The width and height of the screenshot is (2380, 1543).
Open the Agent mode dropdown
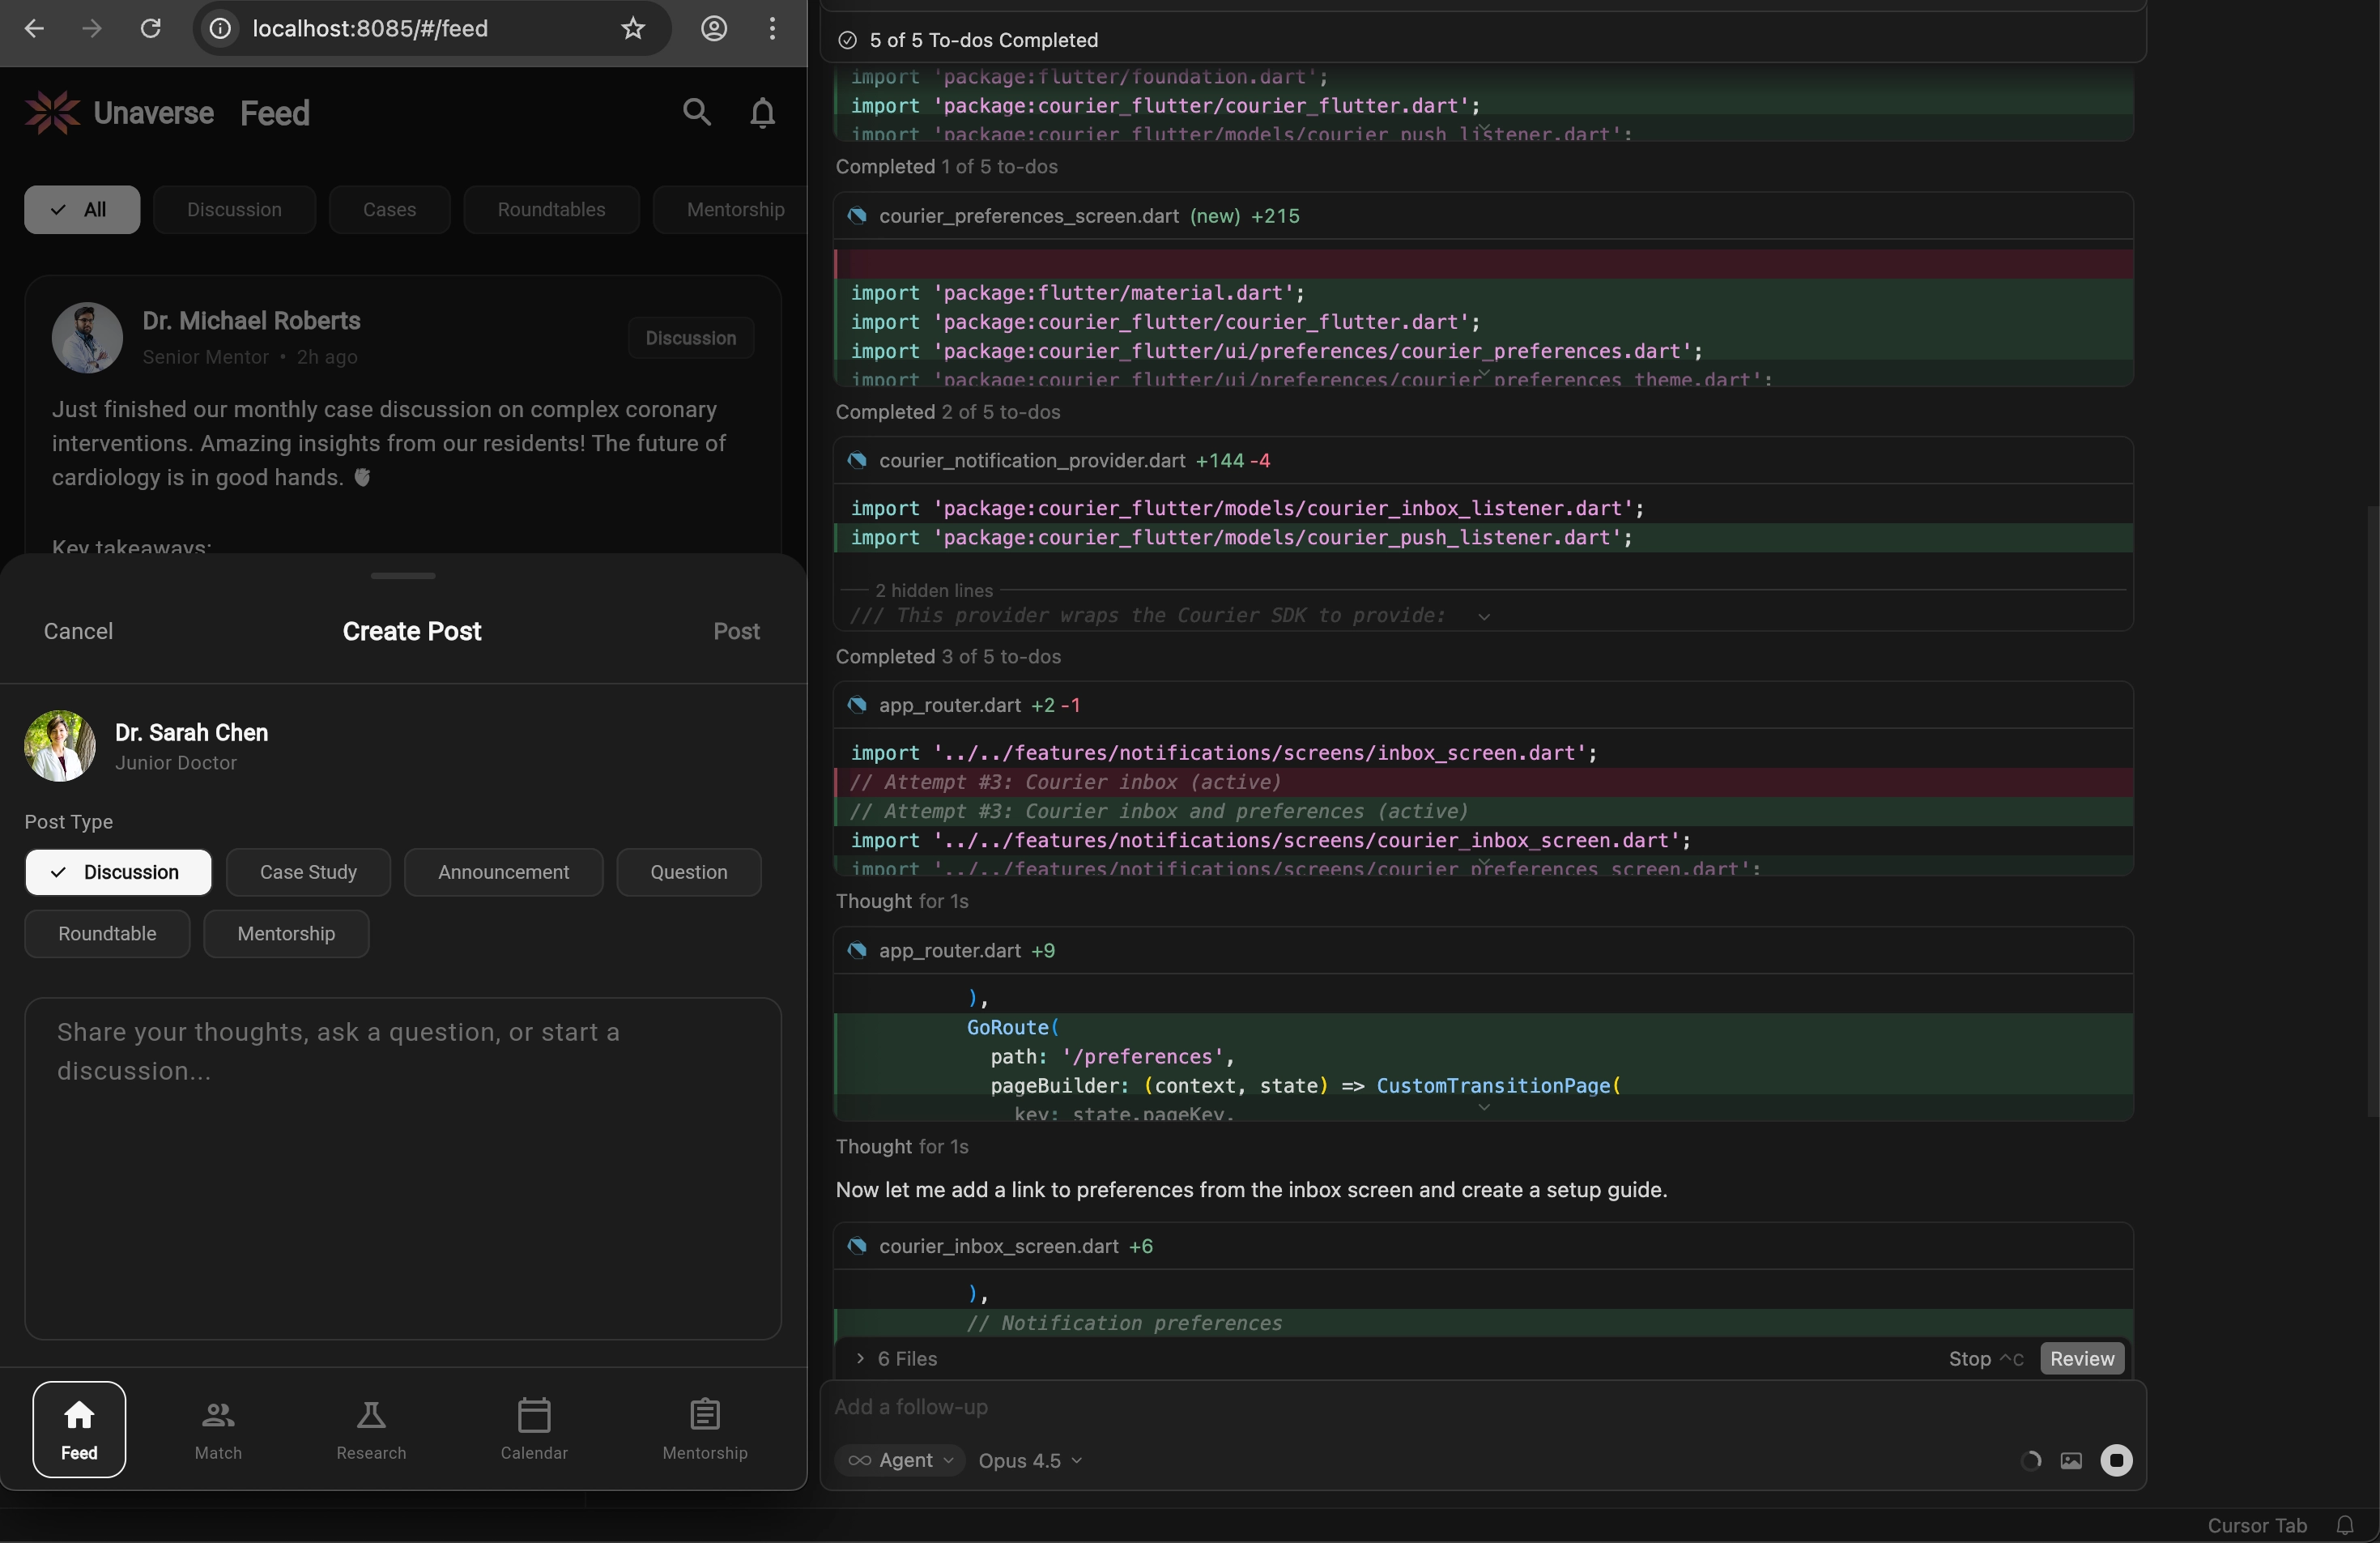point(899,1461)
